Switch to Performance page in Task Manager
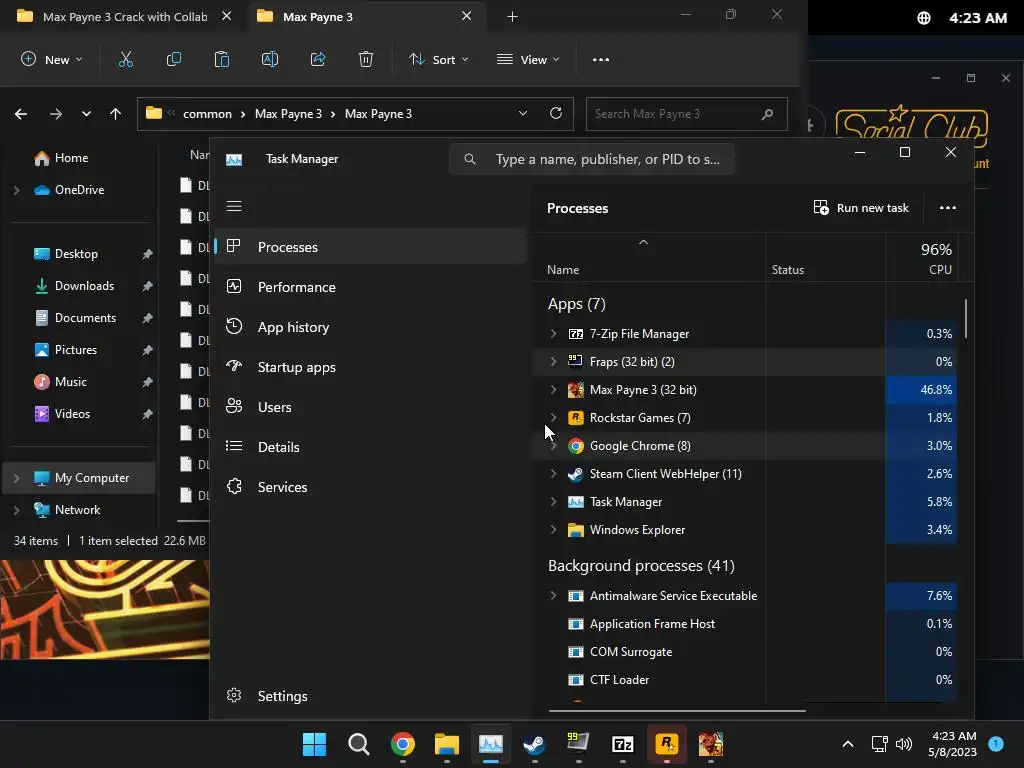This screenshot has height=768, width=1024. [x=370, y=287]
